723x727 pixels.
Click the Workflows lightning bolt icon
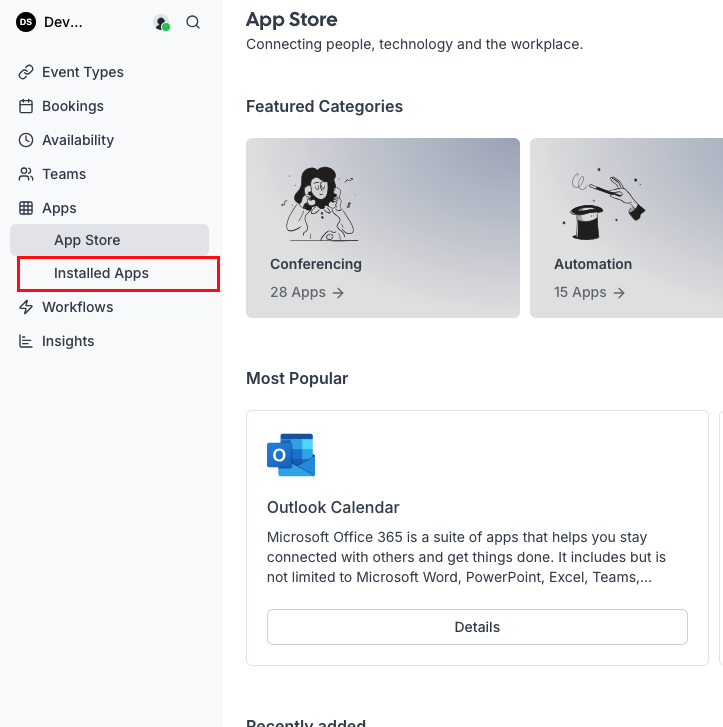click(26, 307)
